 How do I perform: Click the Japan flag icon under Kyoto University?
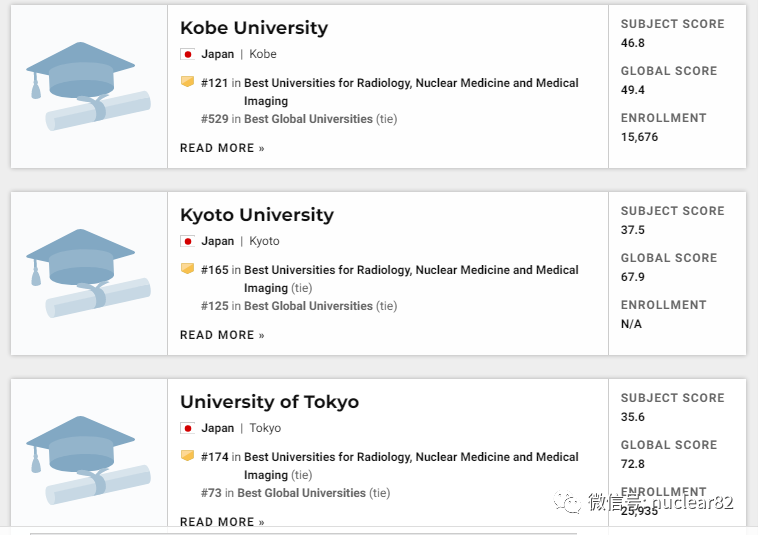pyautogui.click(x=187, y=241)
